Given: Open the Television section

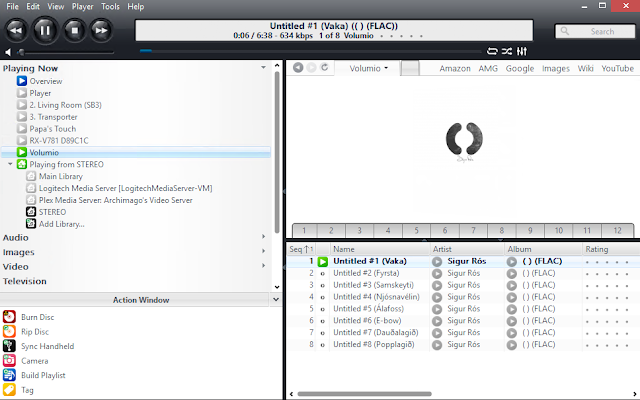Looking at the screenshot, I should 24,281.
